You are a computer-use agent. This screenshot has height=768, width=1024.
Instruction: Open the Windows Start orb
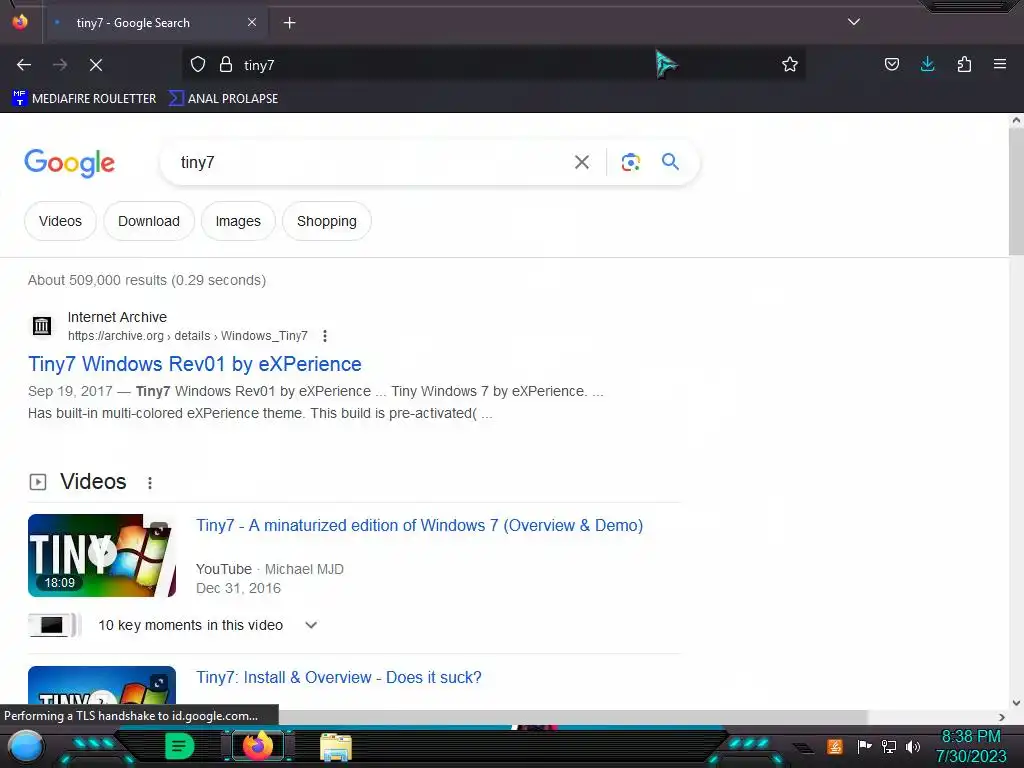26,746
